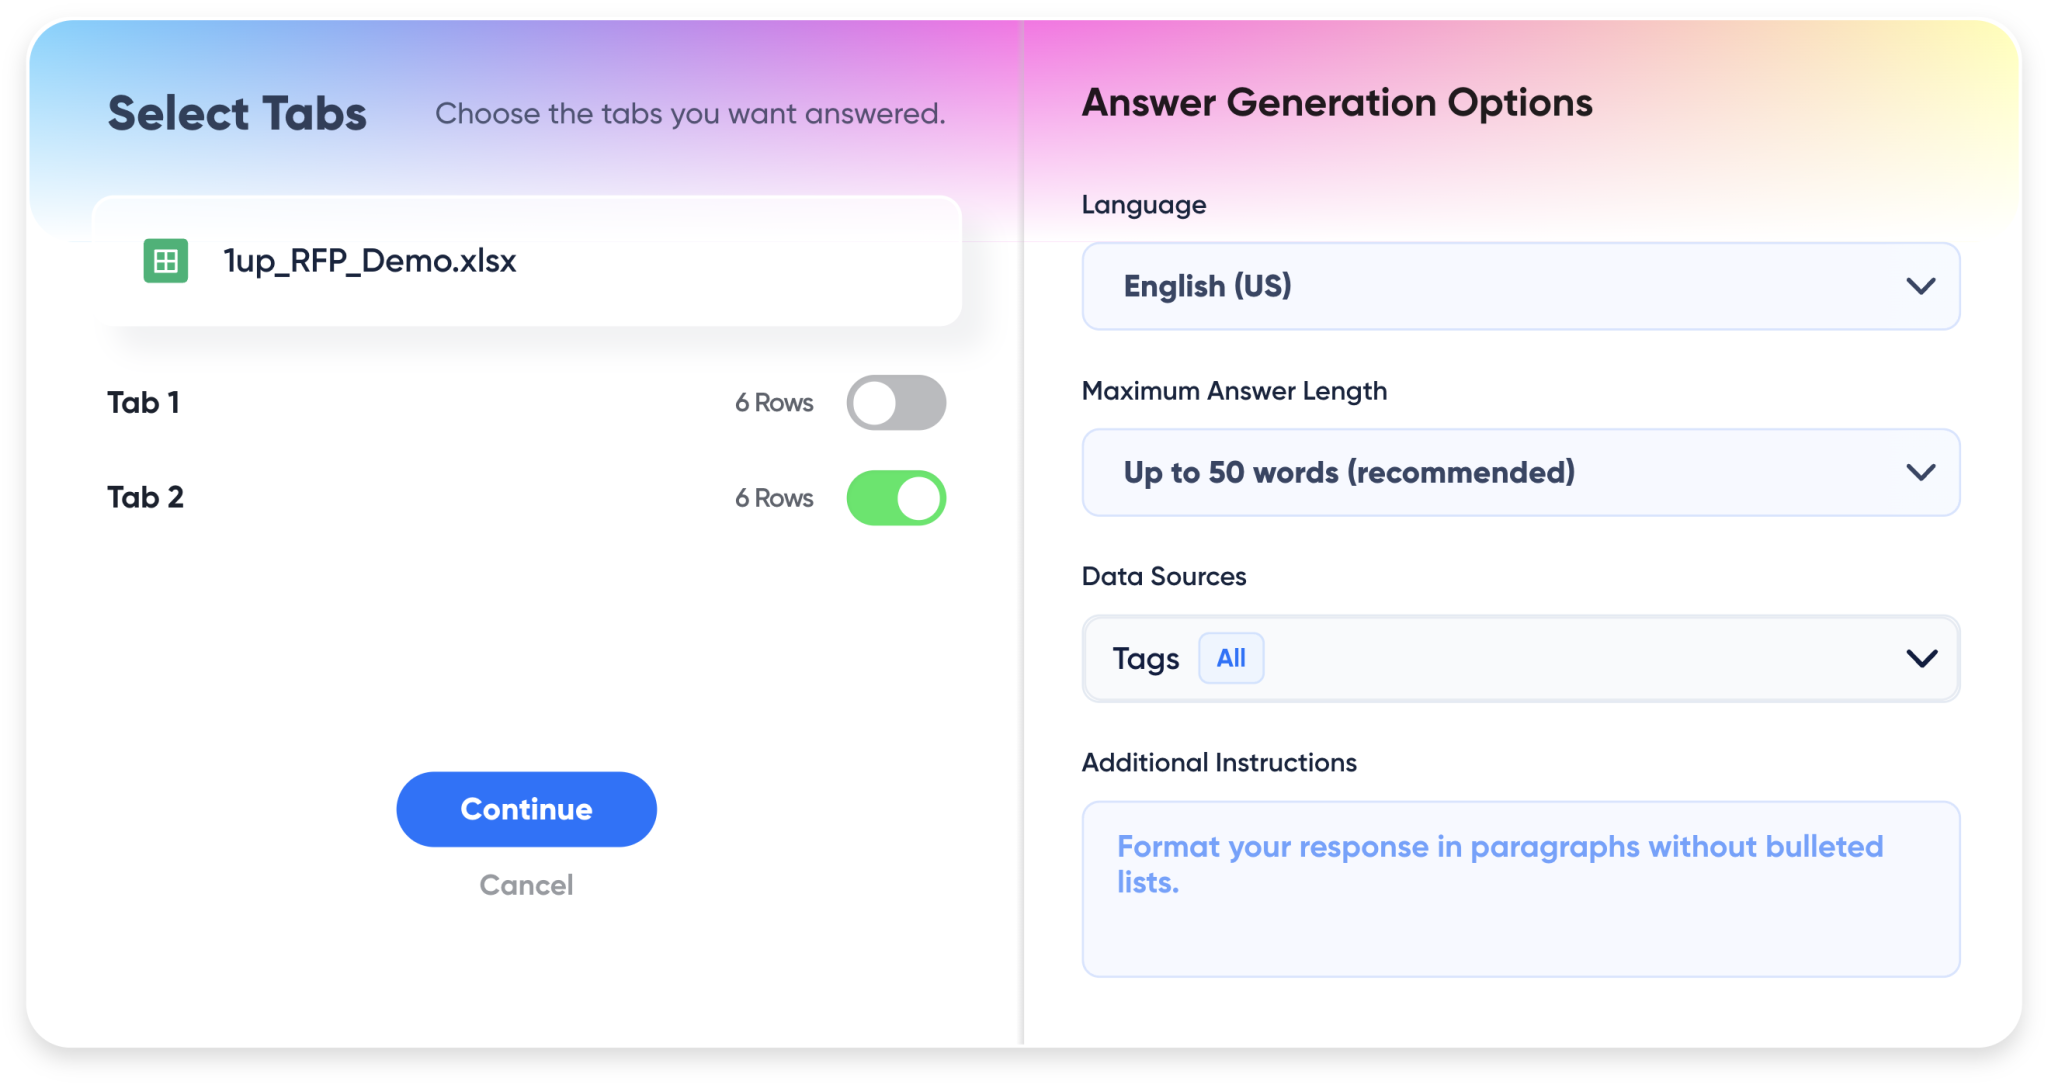2048x1088 pixels.
Task: Click the chevron on Maximum Answer Length
Action: click(x=1921, y=472)
